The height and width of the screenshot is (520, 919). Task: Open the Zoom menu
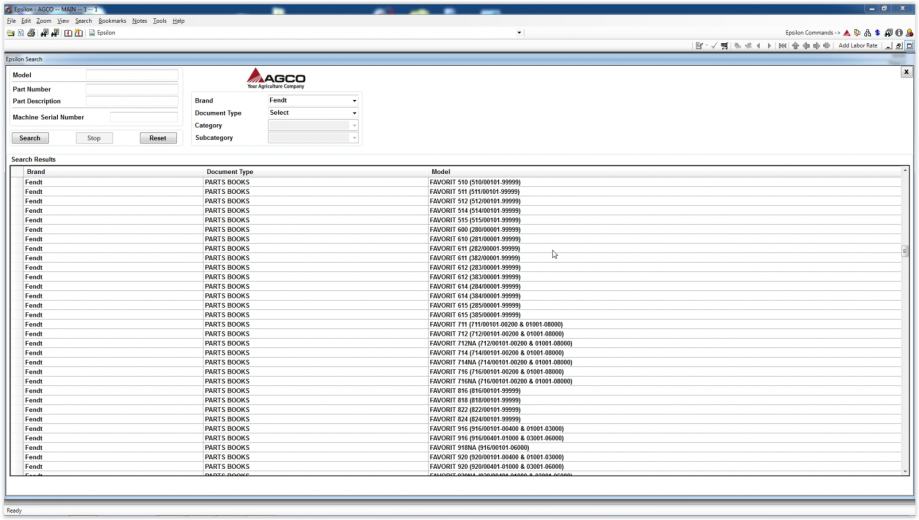tap(43, 21)
